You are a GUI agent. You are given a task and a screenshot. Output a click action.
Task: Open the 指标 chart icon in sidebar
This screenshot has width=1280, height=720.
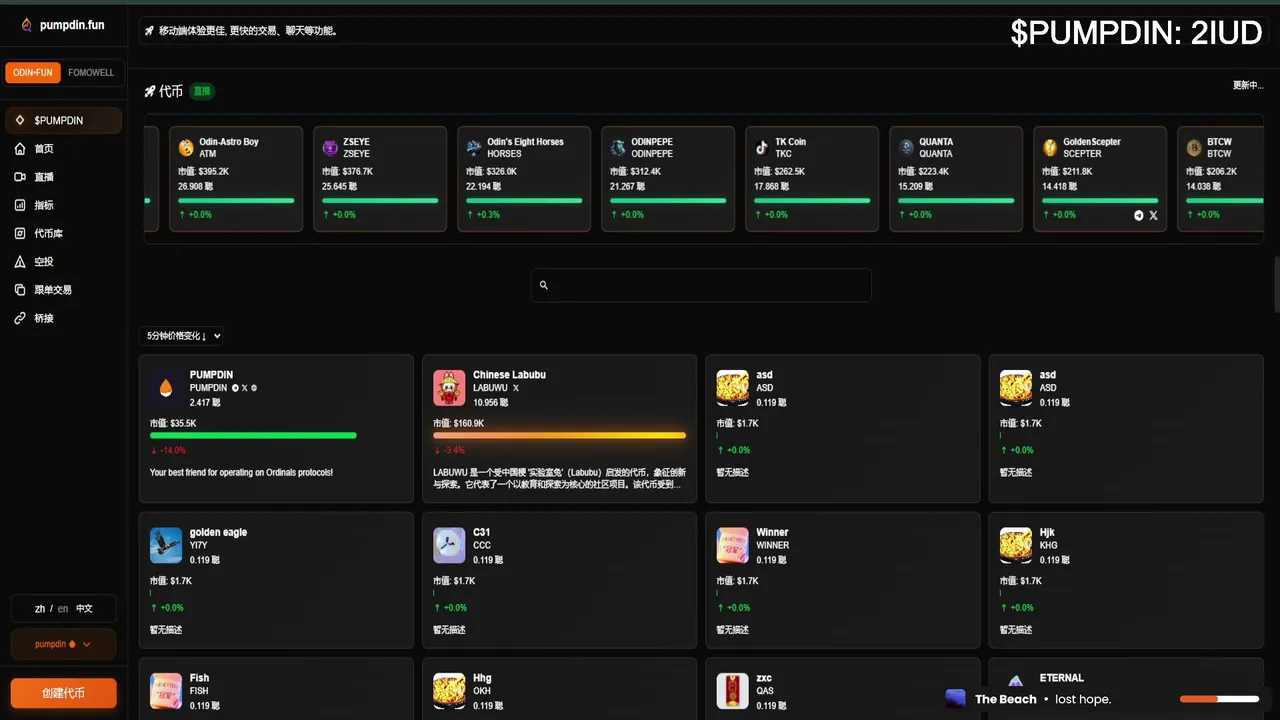[x=20, y=205]
